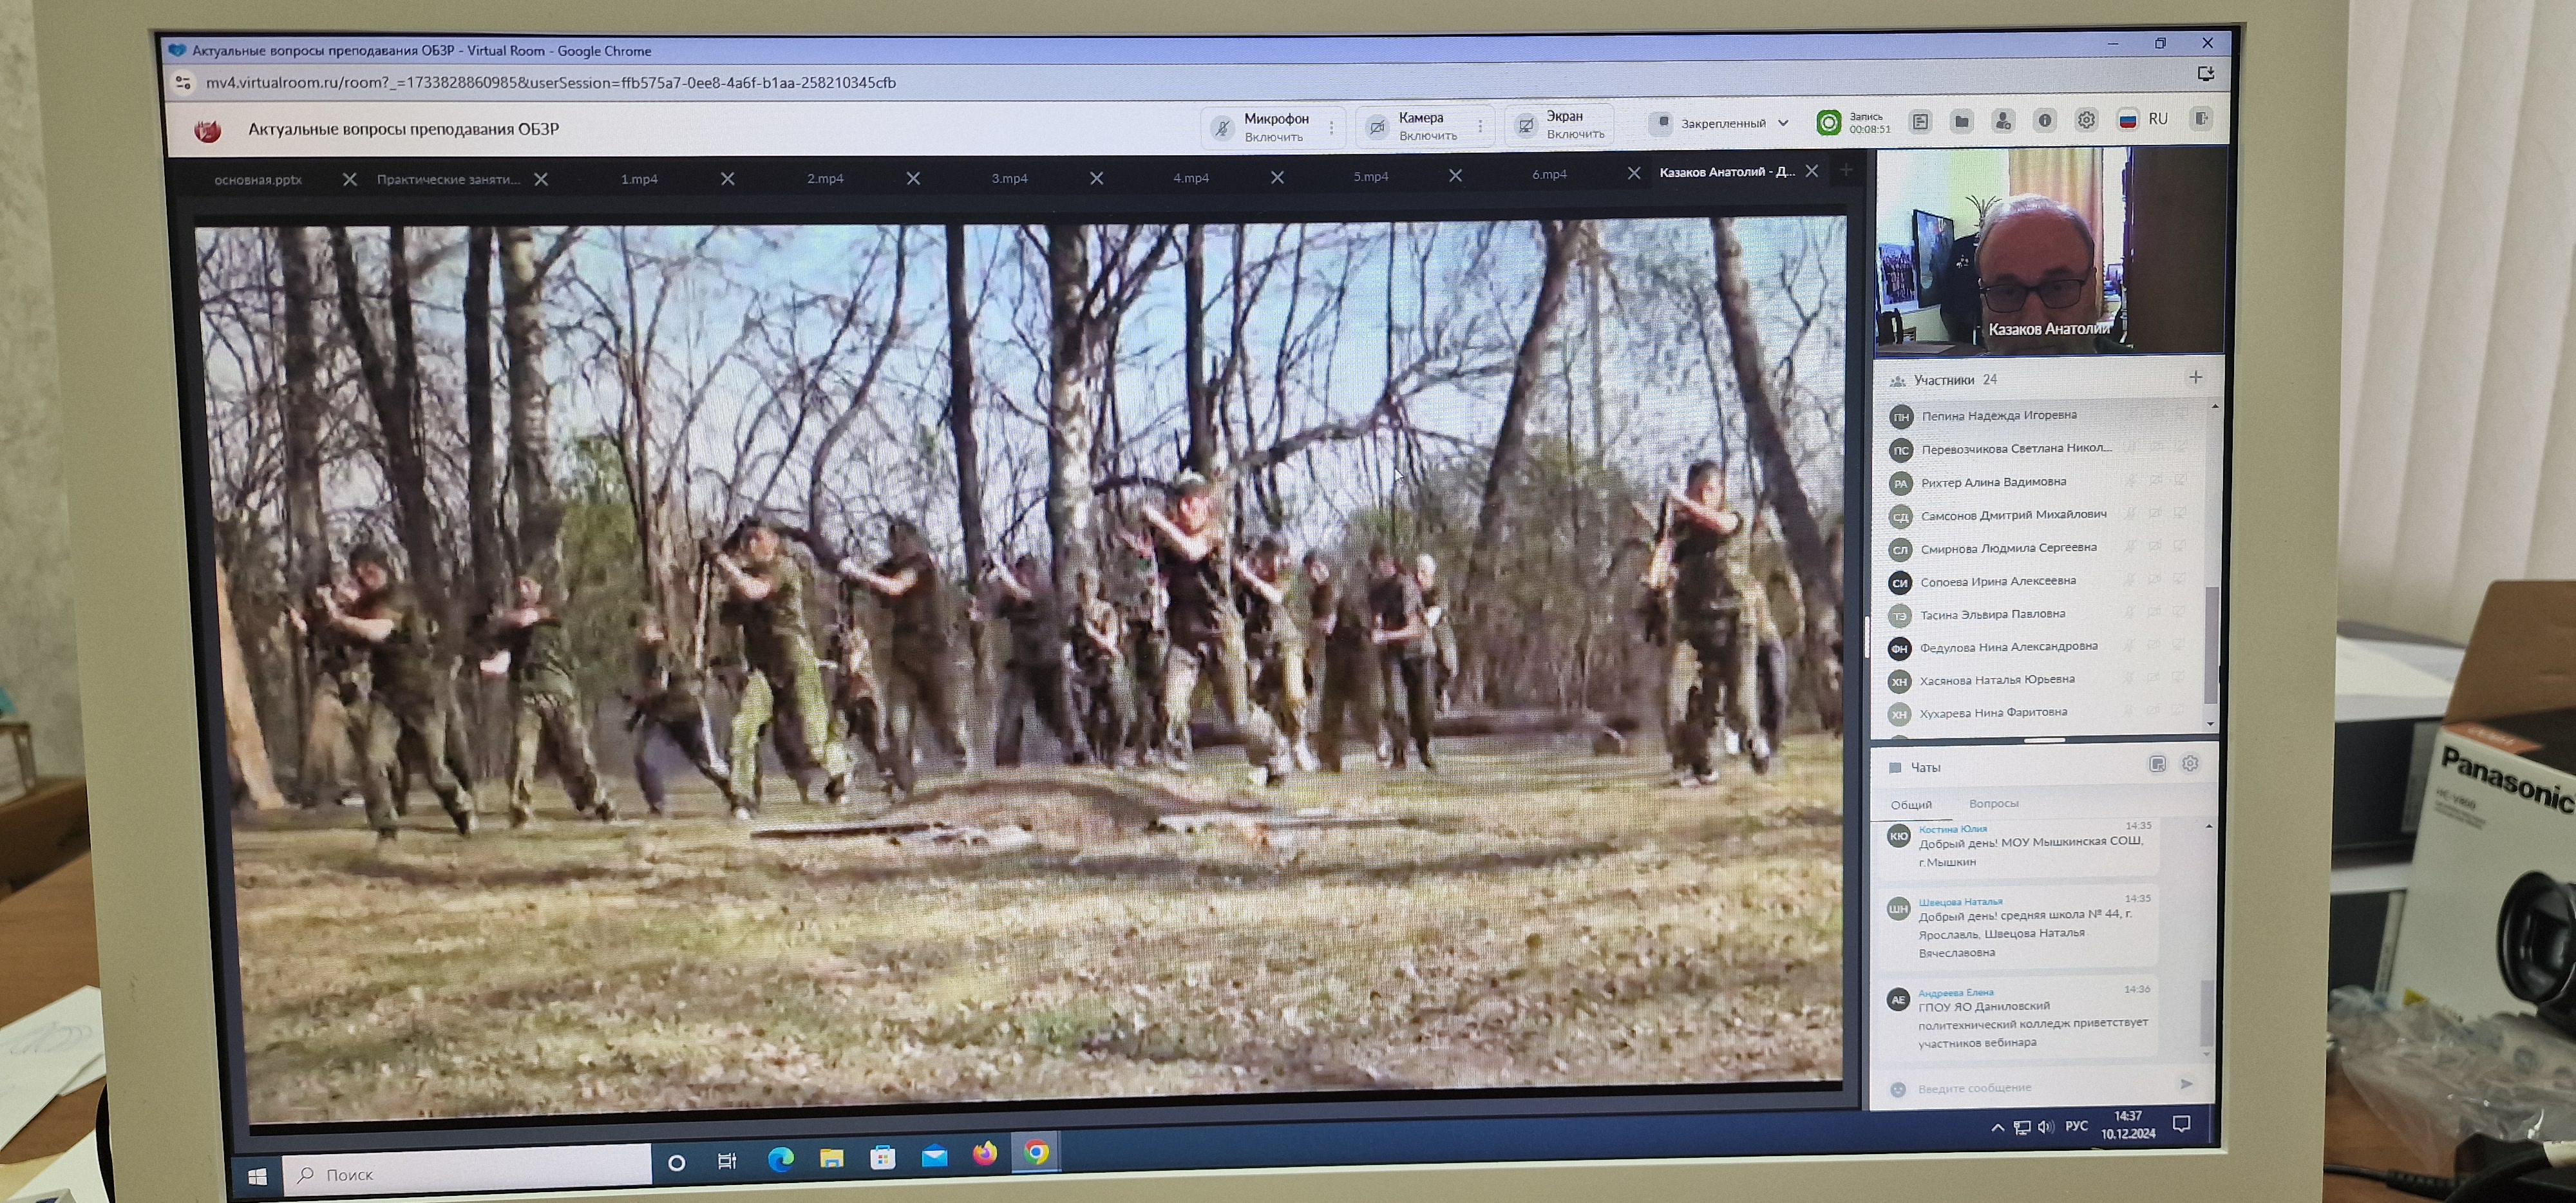Close the 1.mp4 tab
This screenshot has height=1203, width=2576.
pos(728,178)
